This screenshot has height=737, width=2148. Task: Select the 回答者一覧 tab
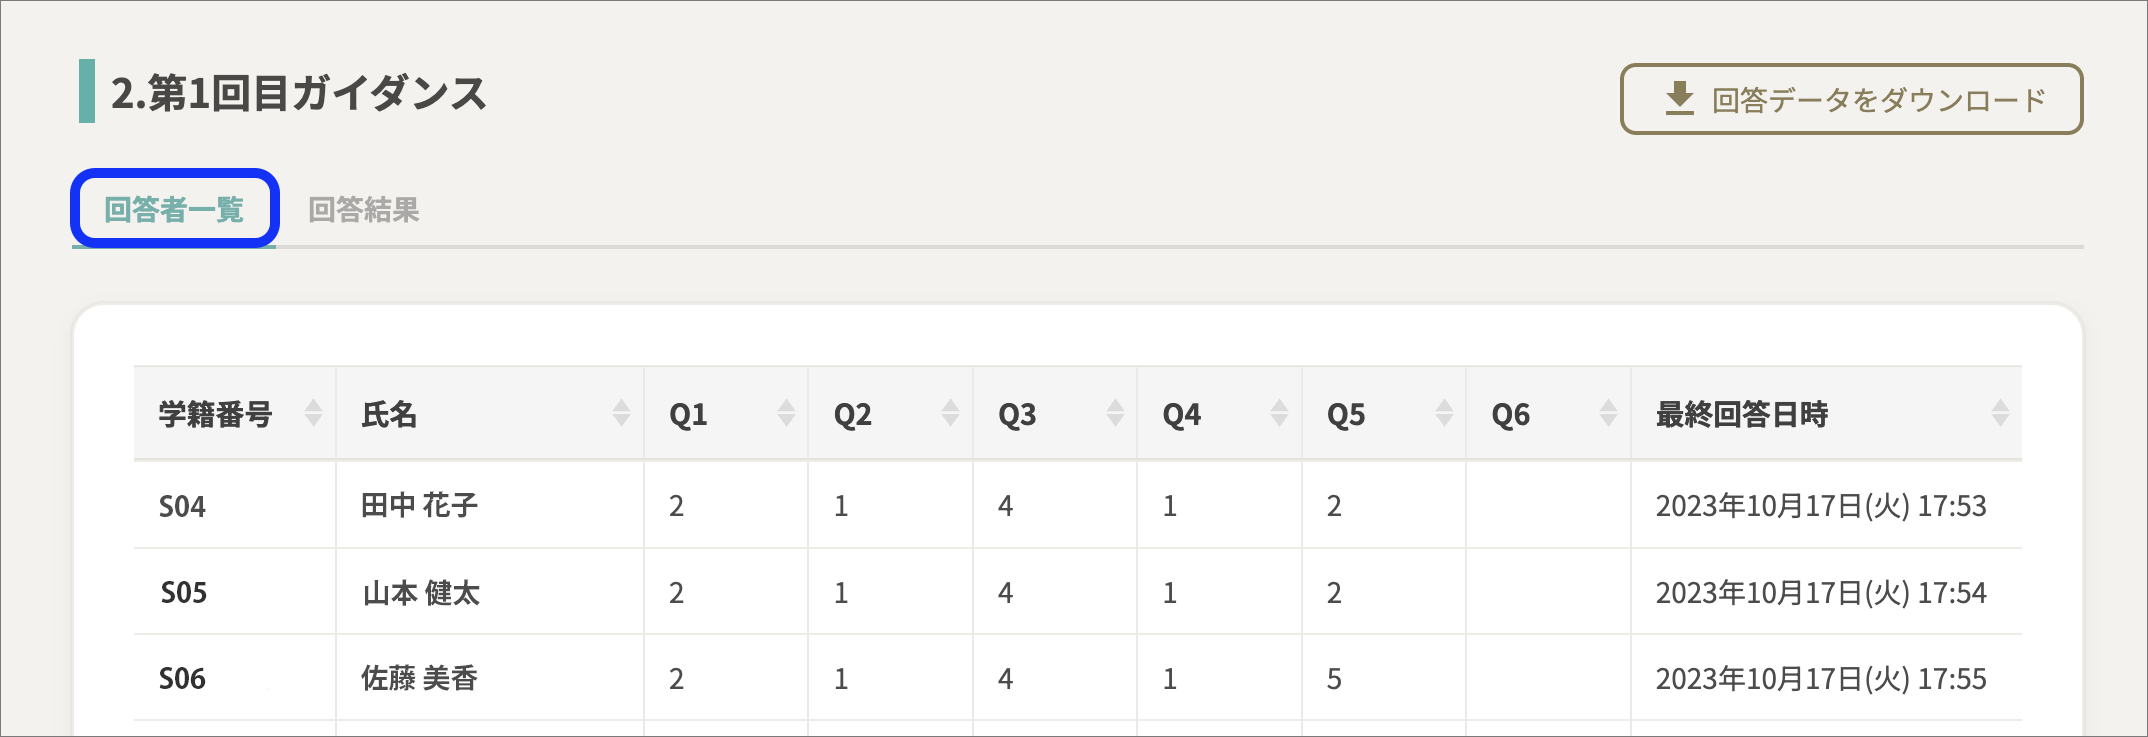click(x=174, y=209)
